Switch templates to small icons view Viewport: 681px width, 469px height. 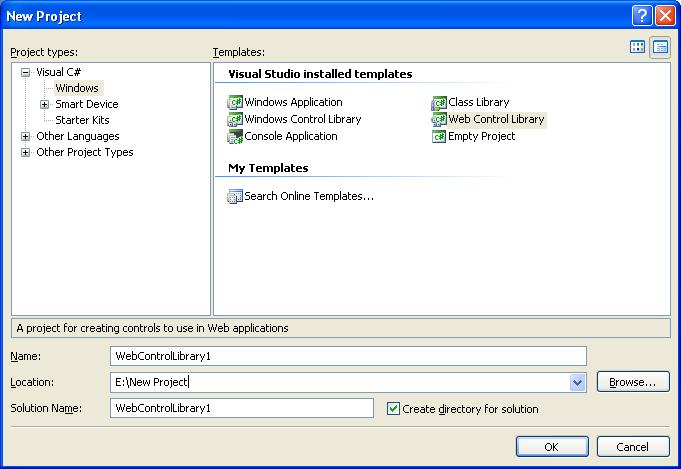click(x=660, y=47)
